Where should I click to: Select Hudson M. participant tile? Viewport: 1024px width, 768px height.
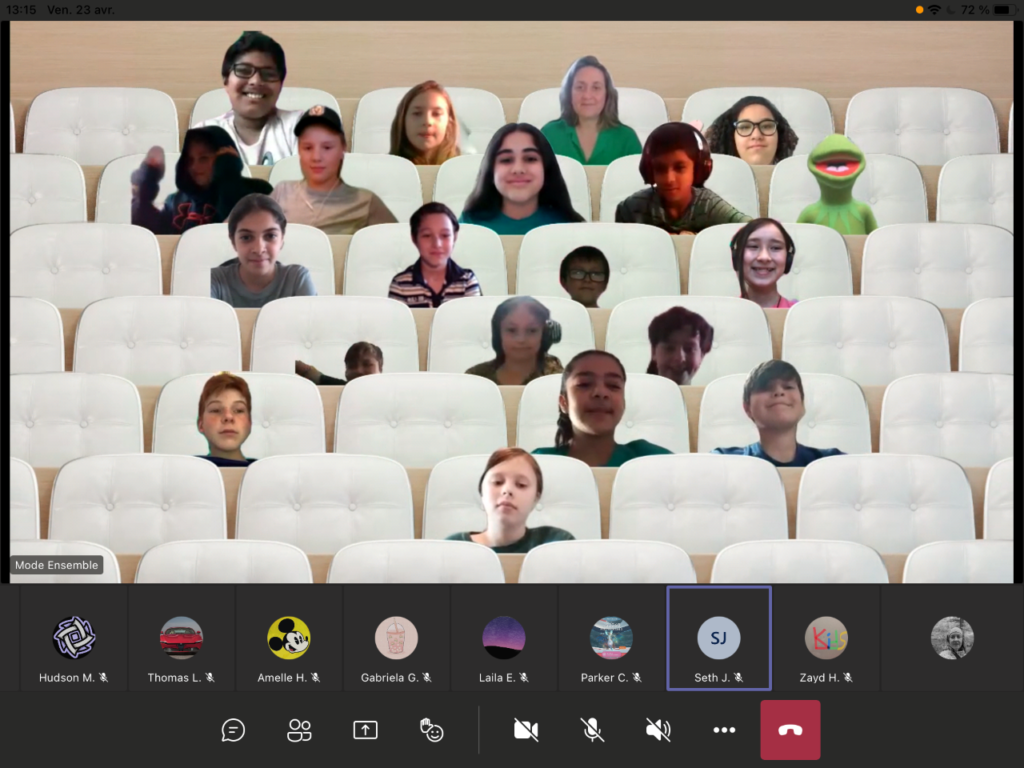[x=74, y=647]
